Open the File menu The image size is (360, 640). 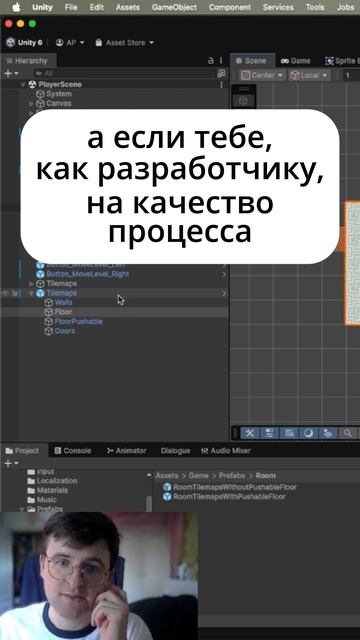point(71,7)
